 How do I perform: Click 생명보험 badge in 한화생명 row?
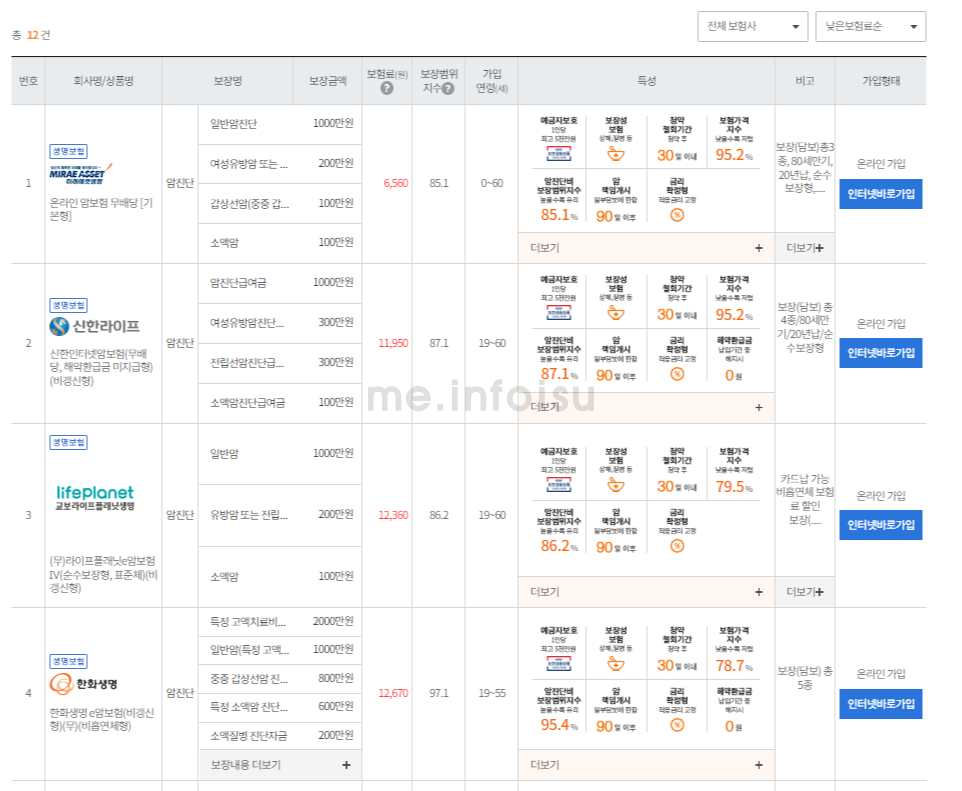(x=69, y=661)
